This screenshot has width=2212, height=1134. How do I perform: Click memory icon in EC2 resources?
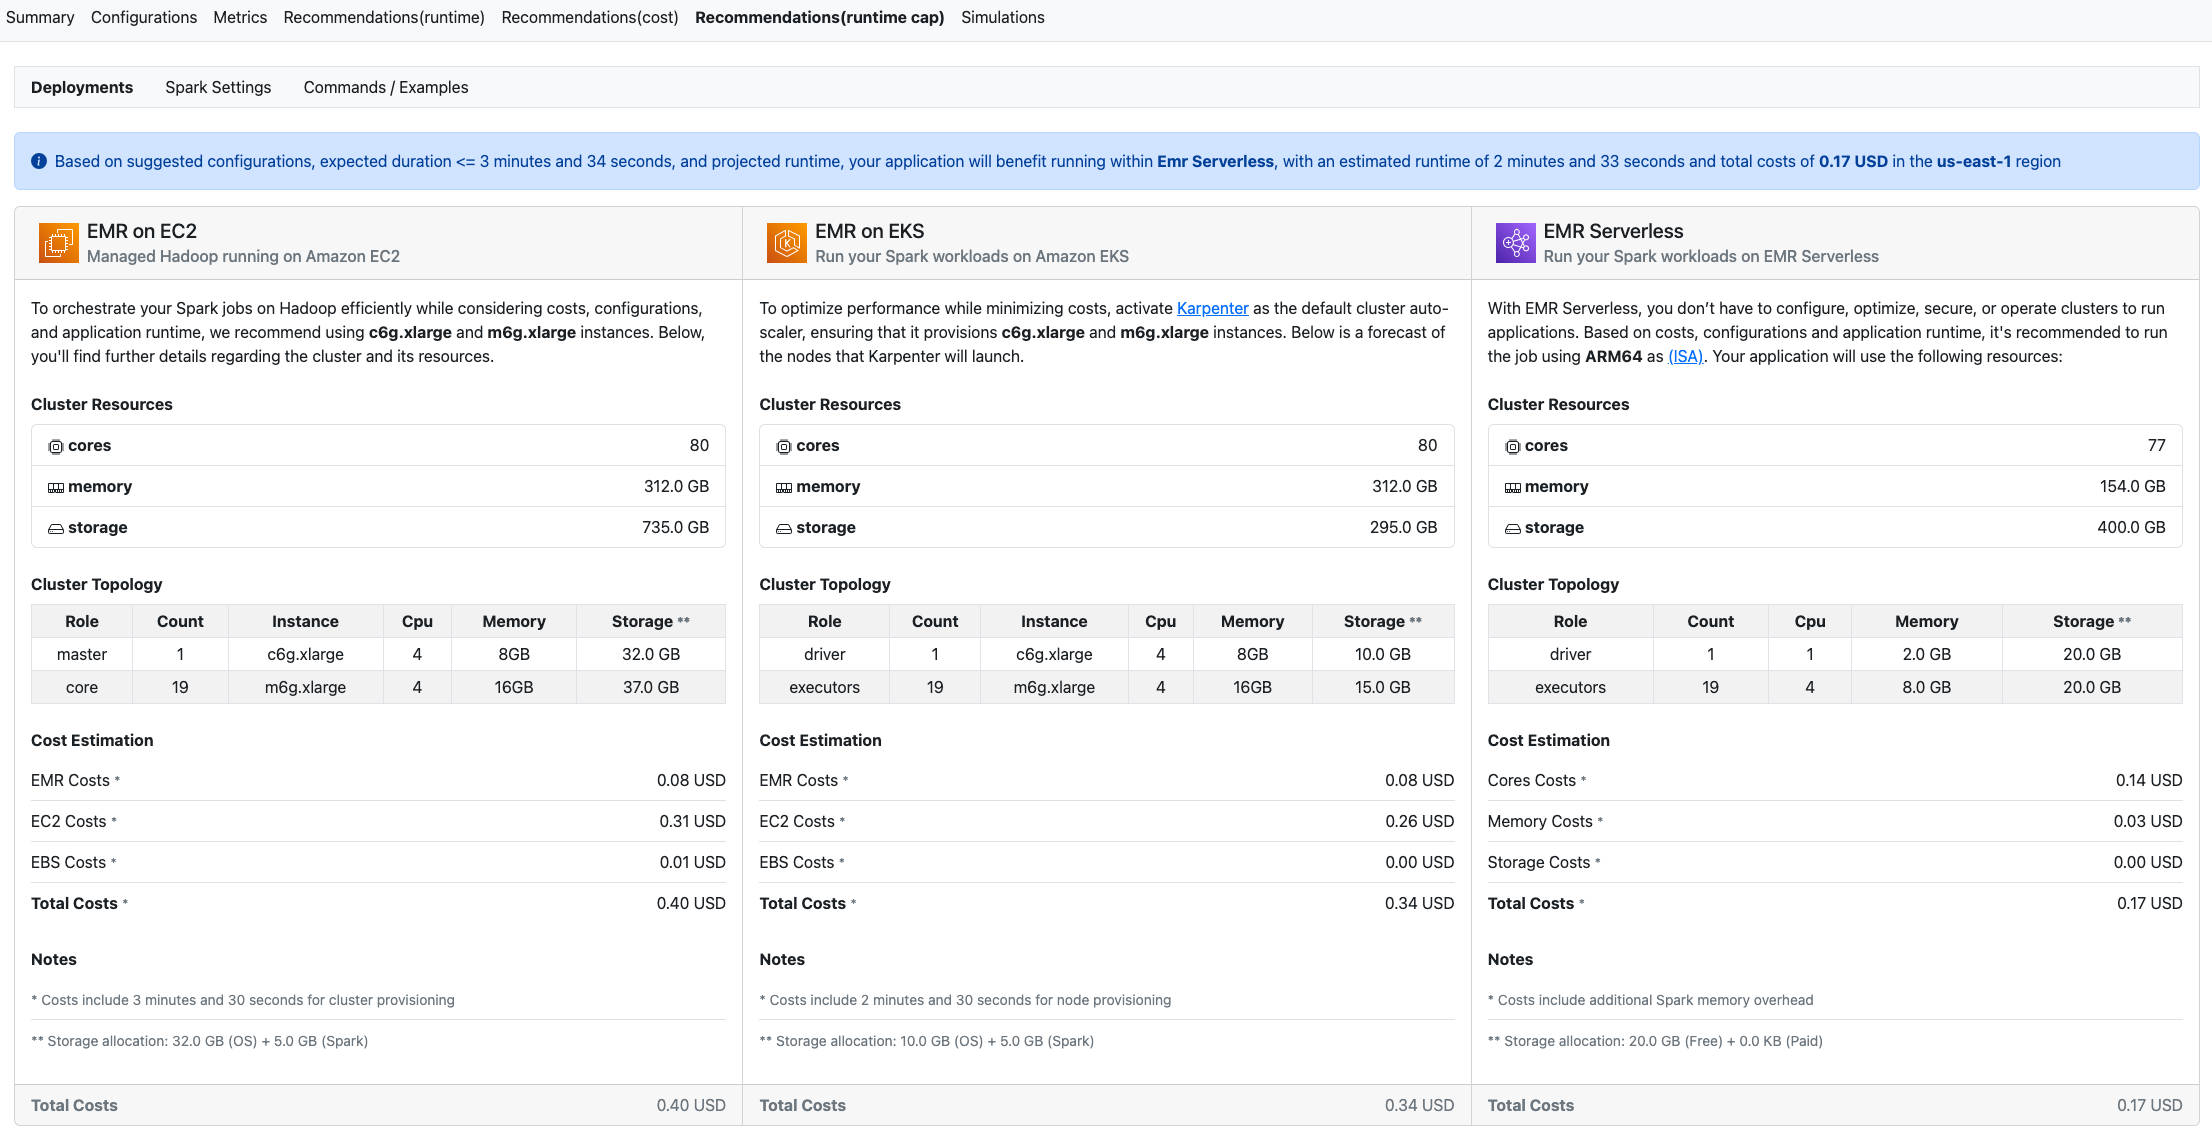tap(56, 488)
